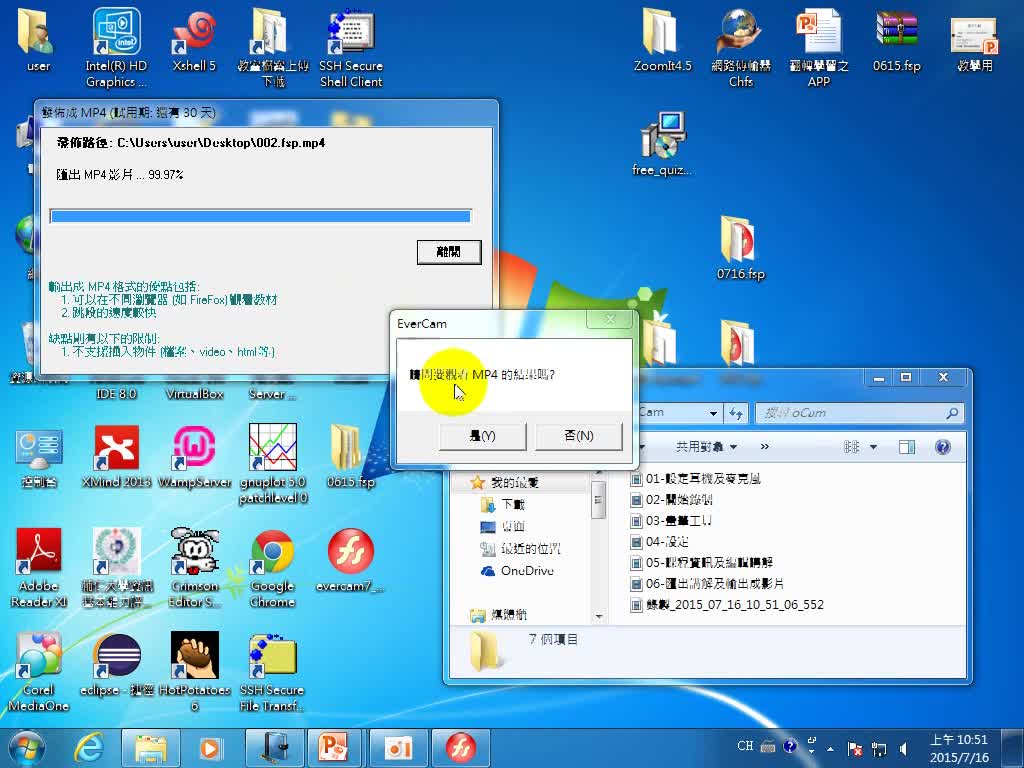Select the 0716.fsp folder icon
The width and height of the screenshot is (1024, 768).
(741, 249)
